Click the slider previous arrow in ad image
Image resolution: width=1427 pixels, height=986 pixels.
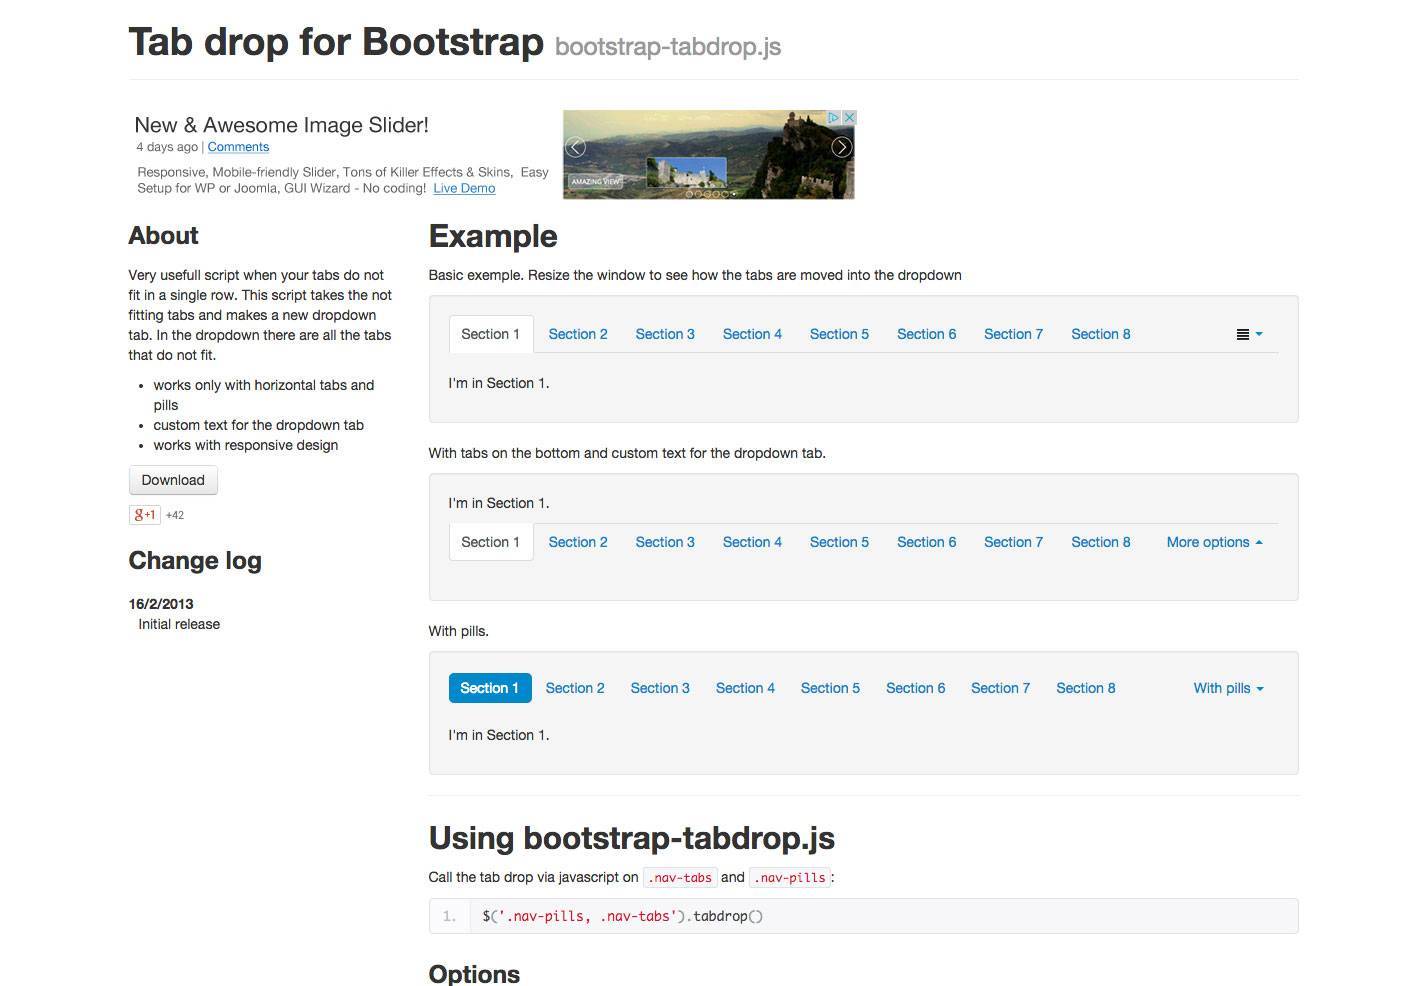576,147
